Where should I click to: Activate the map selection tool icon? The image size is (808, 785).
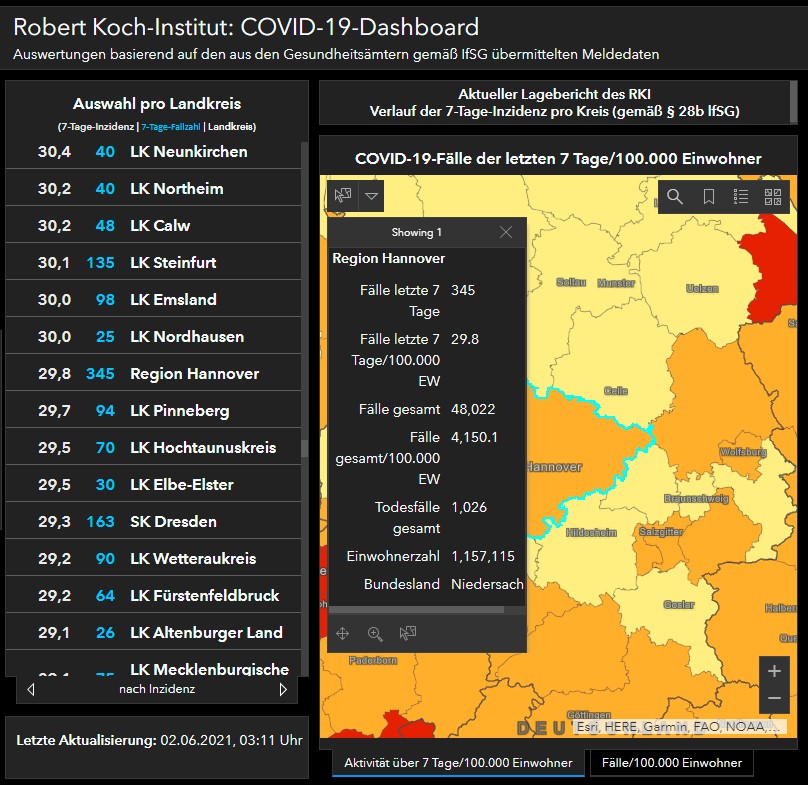[343, 196]
